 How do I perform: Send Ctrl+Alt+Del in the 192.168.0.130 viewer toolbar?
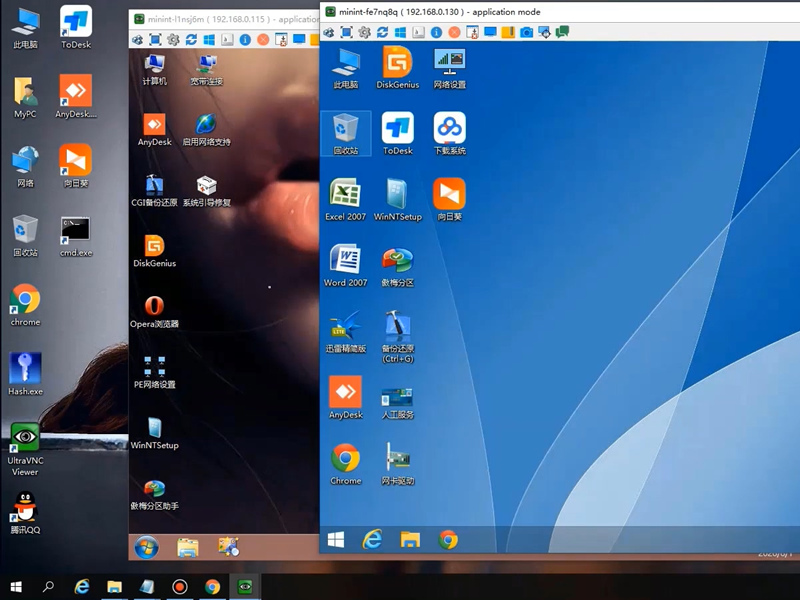click(329, 32)
